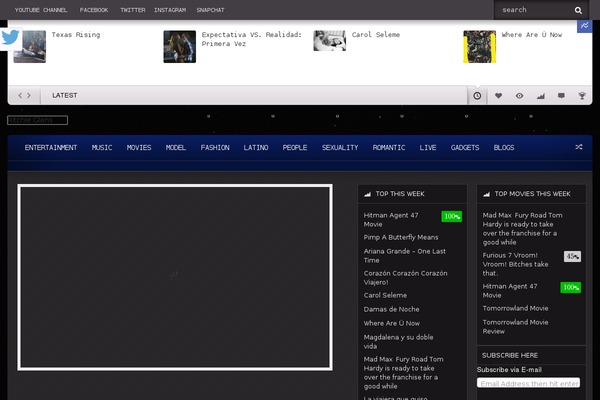Open the Carol Seleme carousel title

(376, 35)
